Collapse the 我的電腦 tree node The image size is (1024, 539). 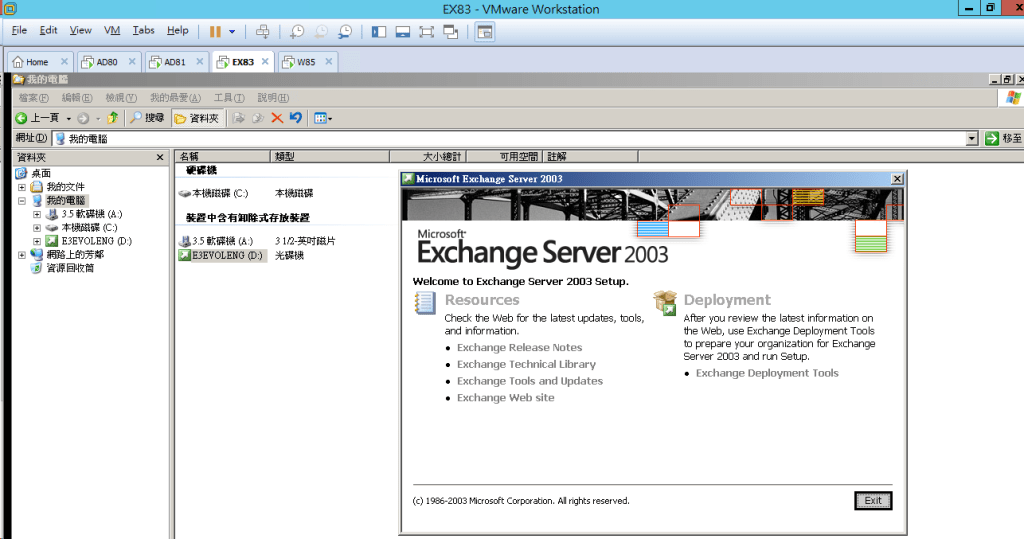pyautogui.click(x=22, y=201)
